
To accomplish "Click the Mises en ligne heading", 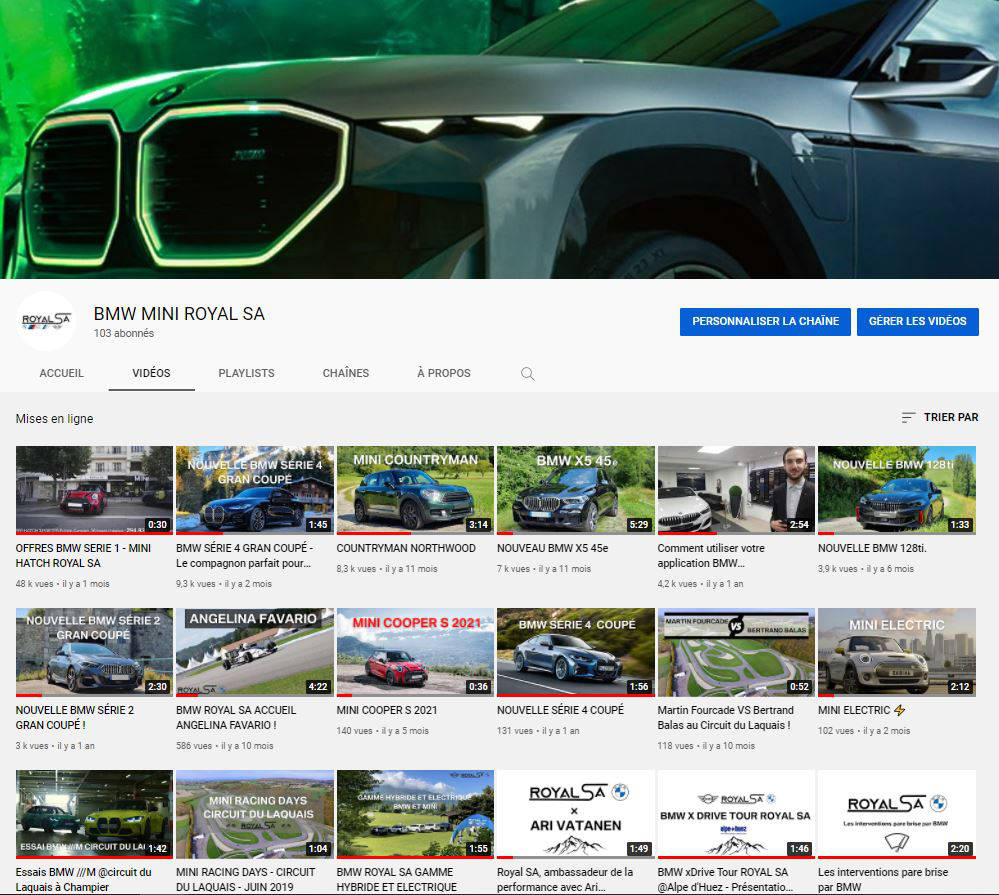I will (x=54, y=419).
